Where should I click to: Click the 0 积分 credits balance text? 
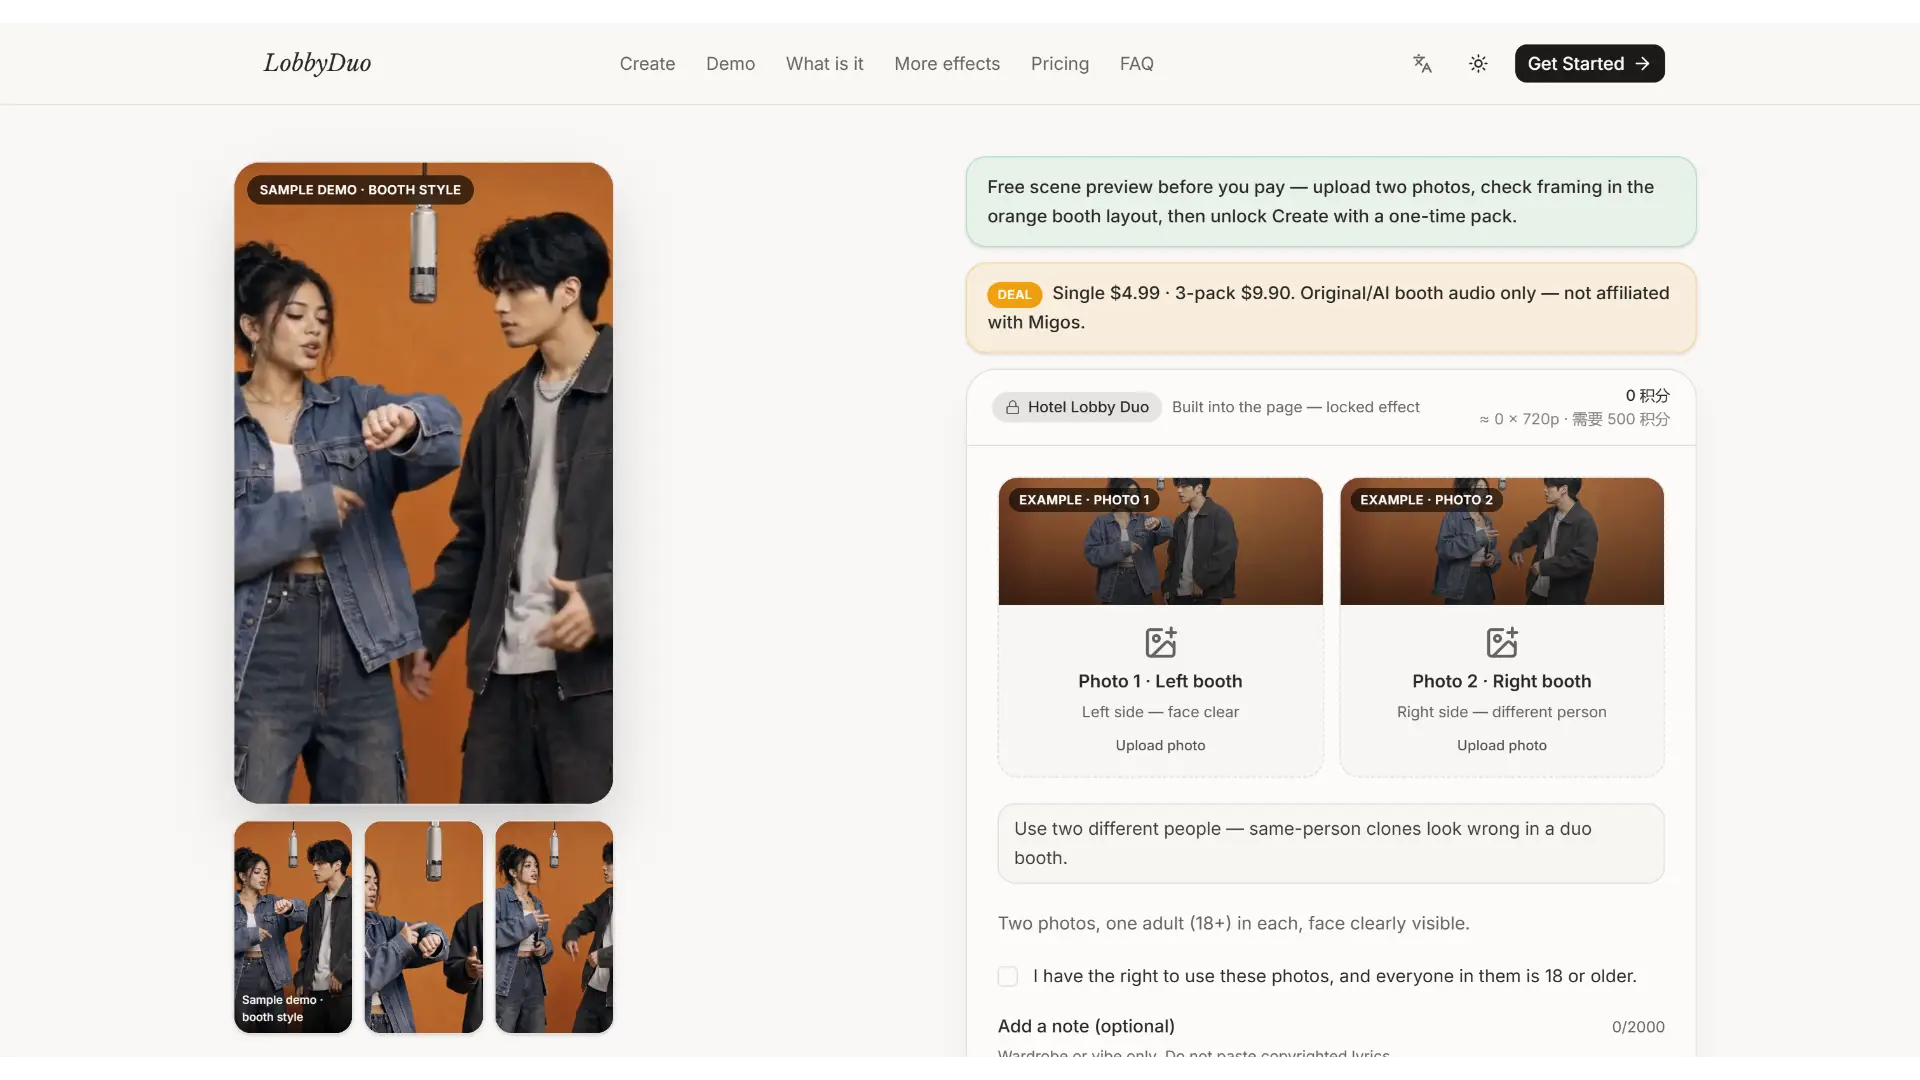pos(1647,395)
